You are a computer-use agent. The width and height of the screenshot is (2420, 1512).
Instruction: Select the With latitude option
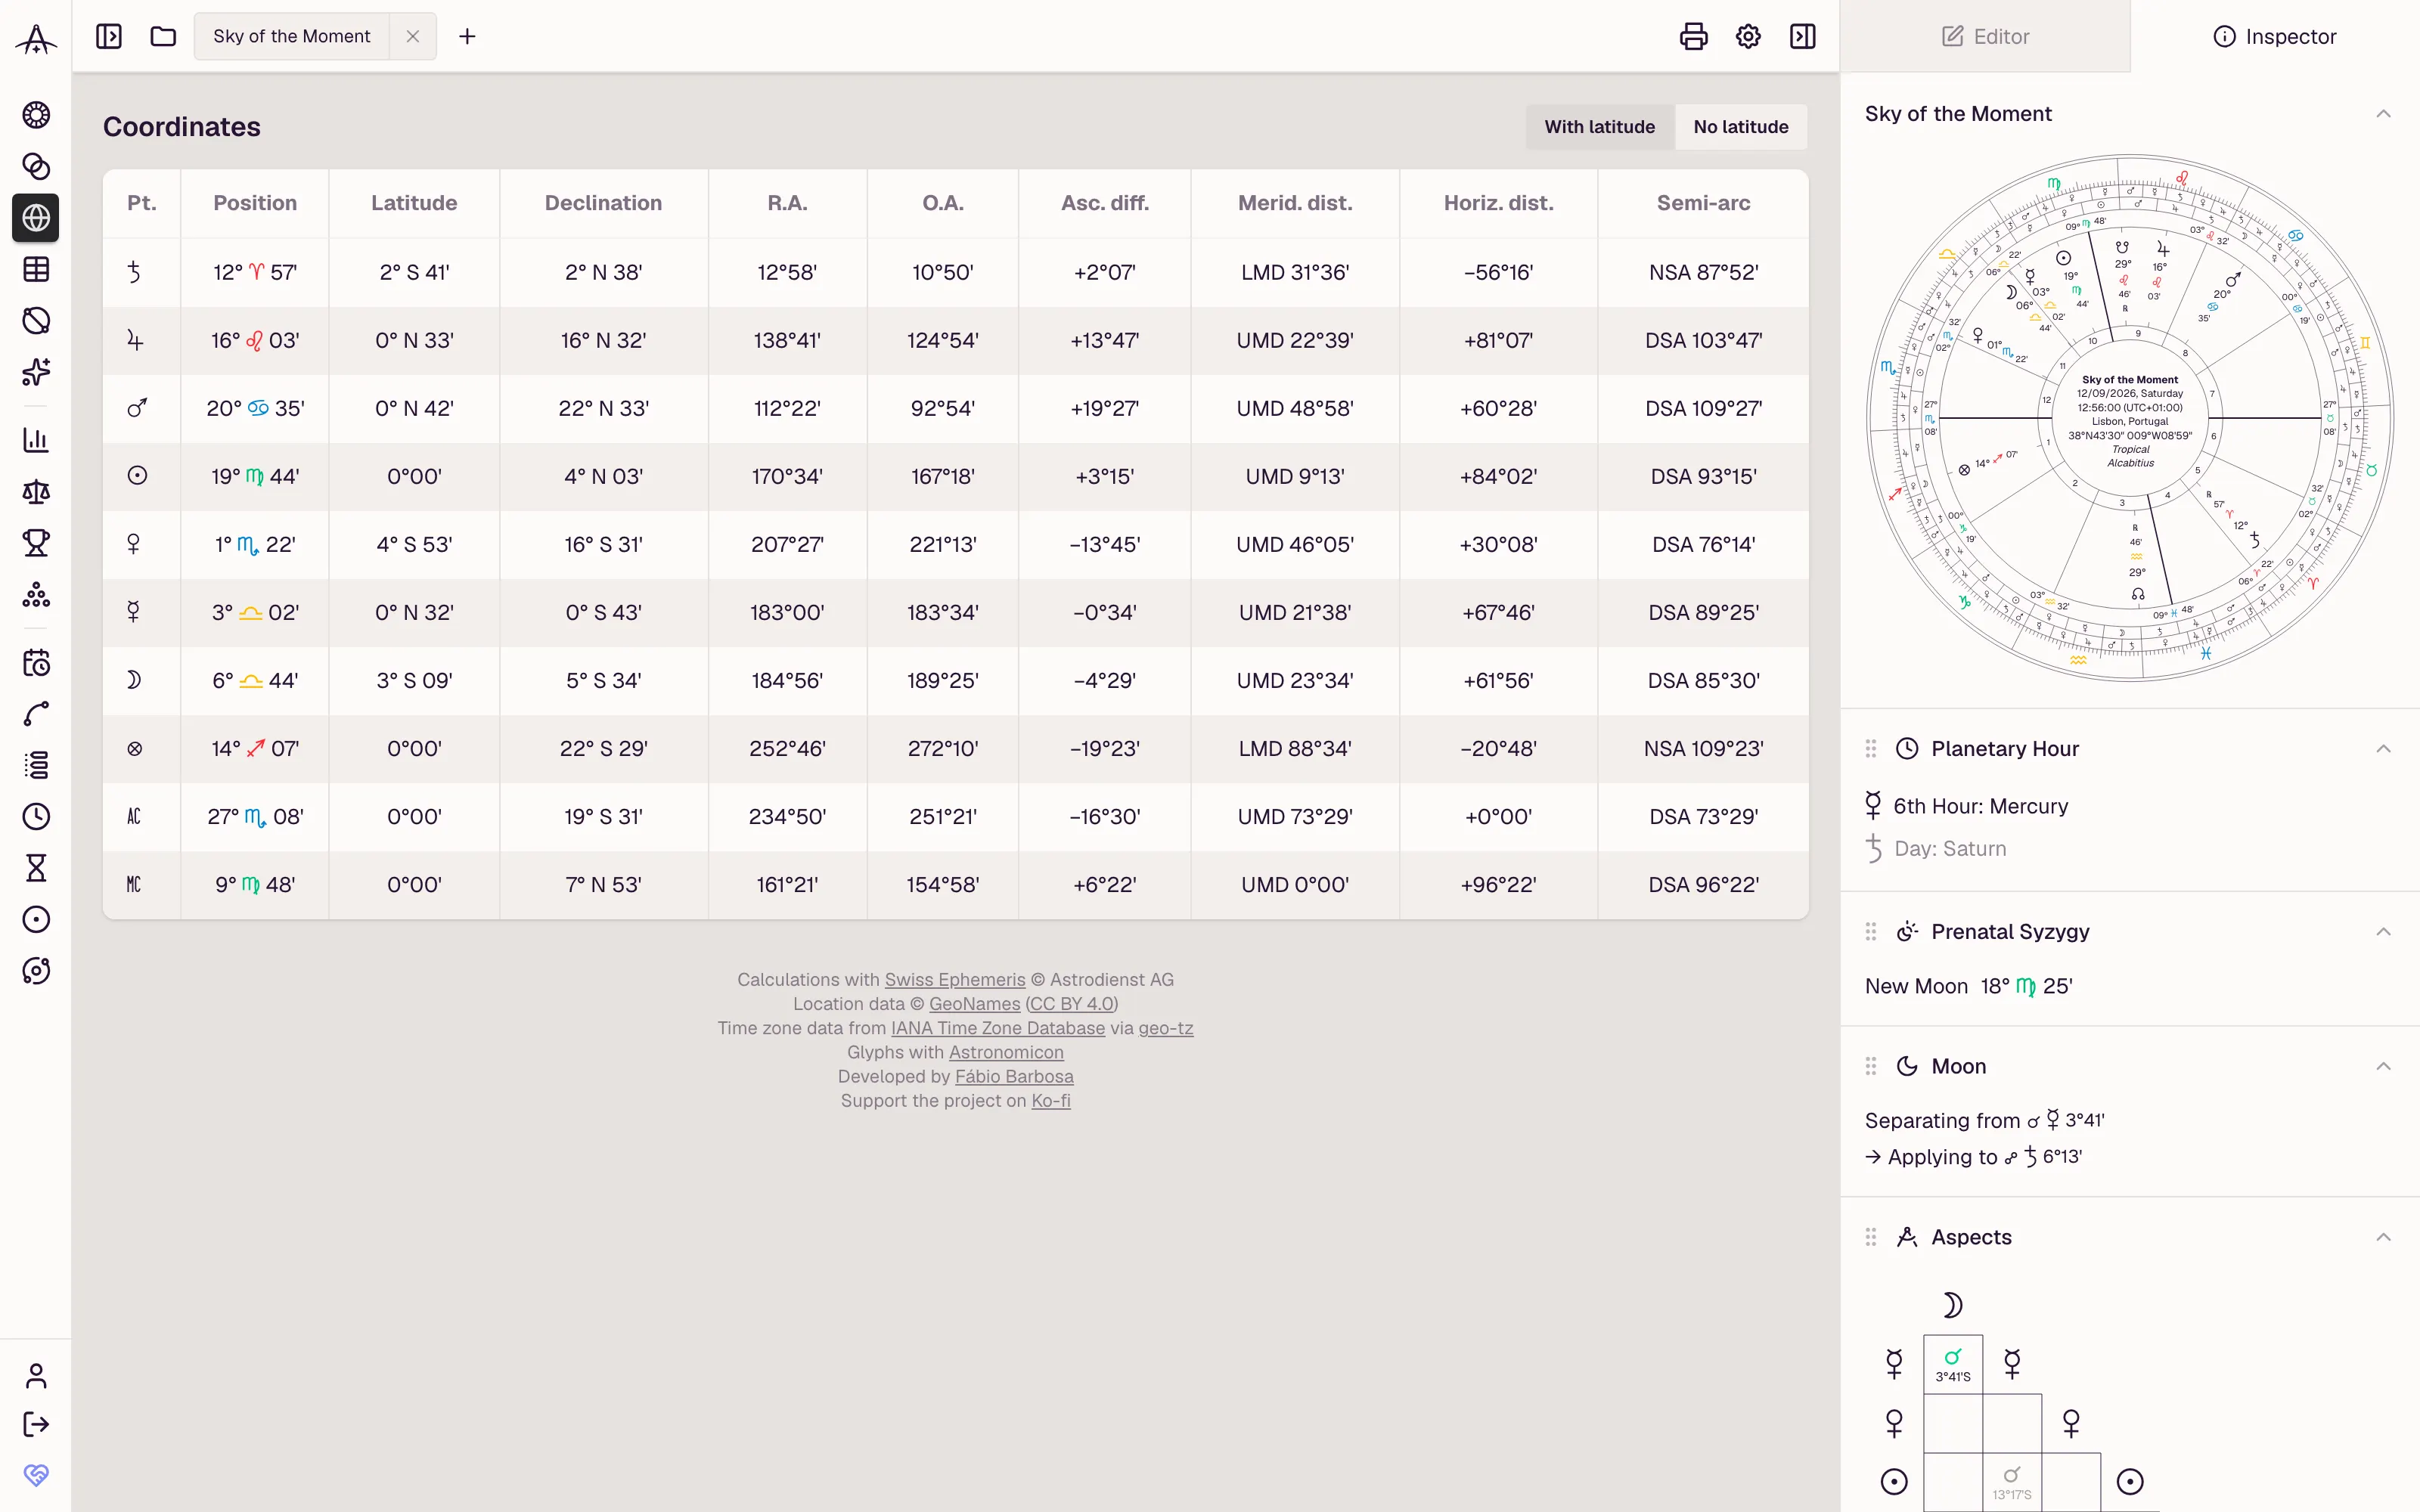(1599, 127)
